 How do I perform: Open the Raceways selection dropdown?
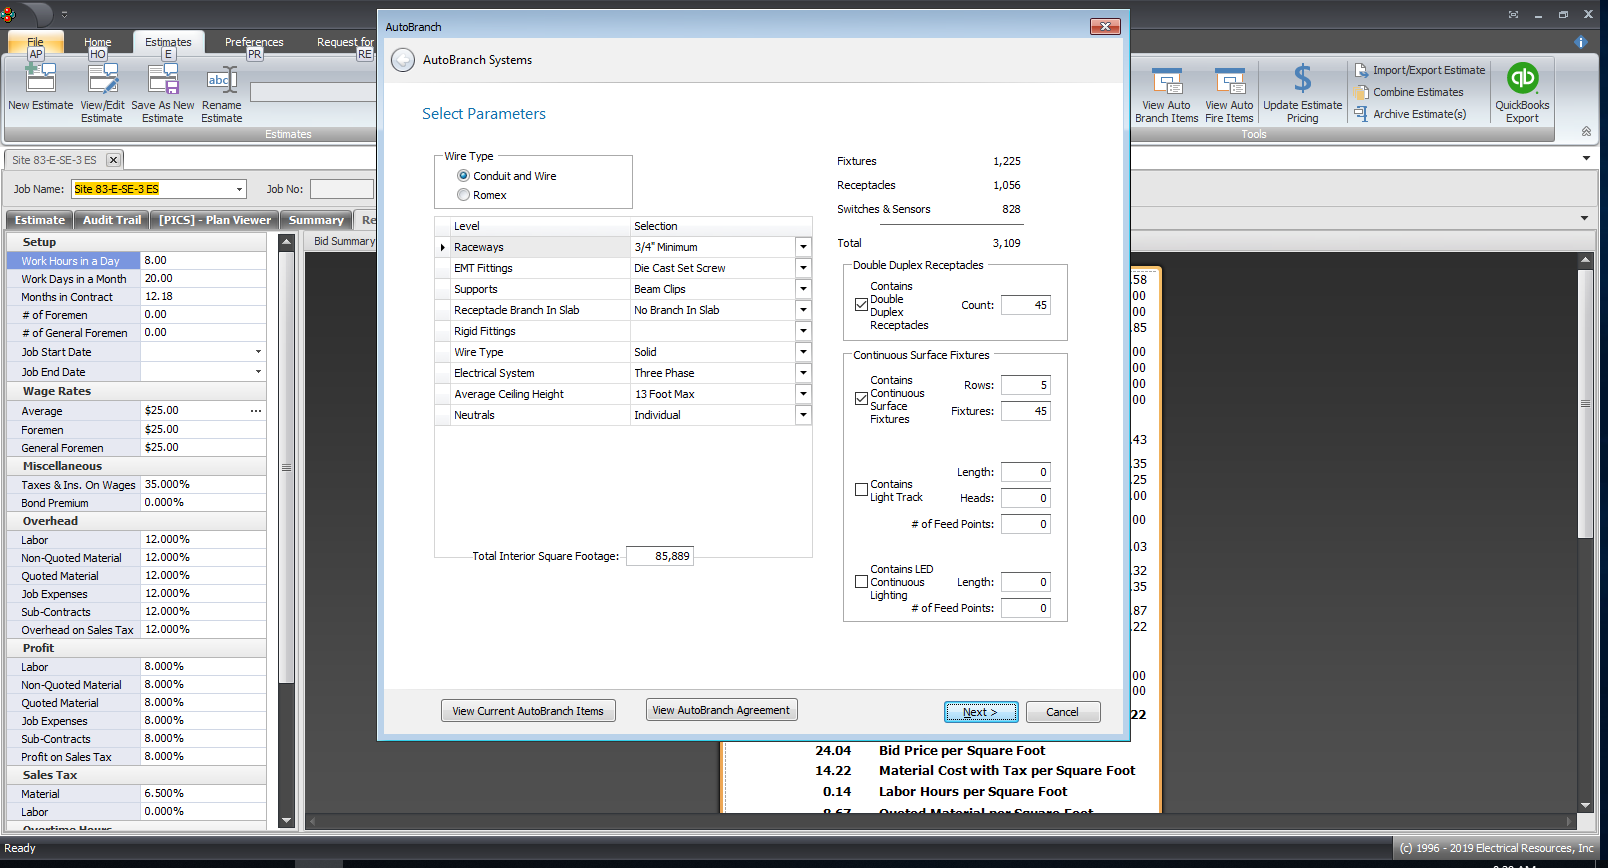coord(802,247)
